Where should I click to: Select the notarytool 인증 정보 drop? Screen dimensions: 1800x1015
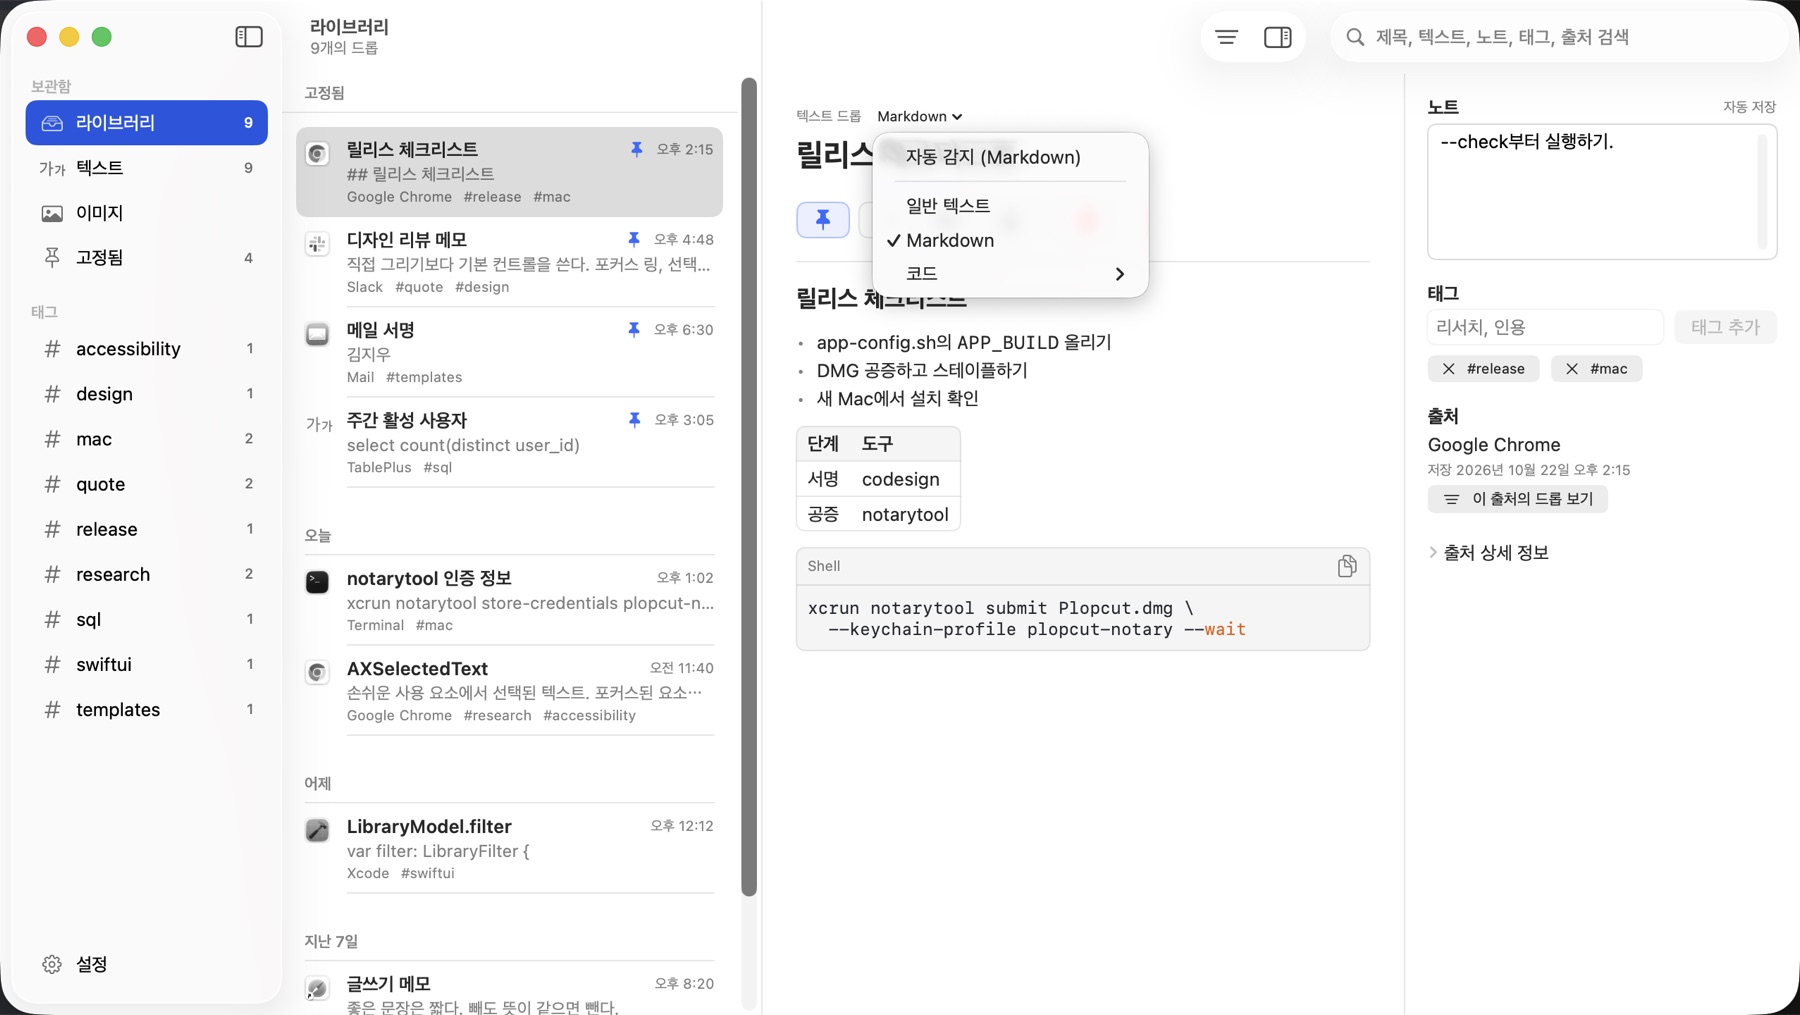(x=510, y=600)
